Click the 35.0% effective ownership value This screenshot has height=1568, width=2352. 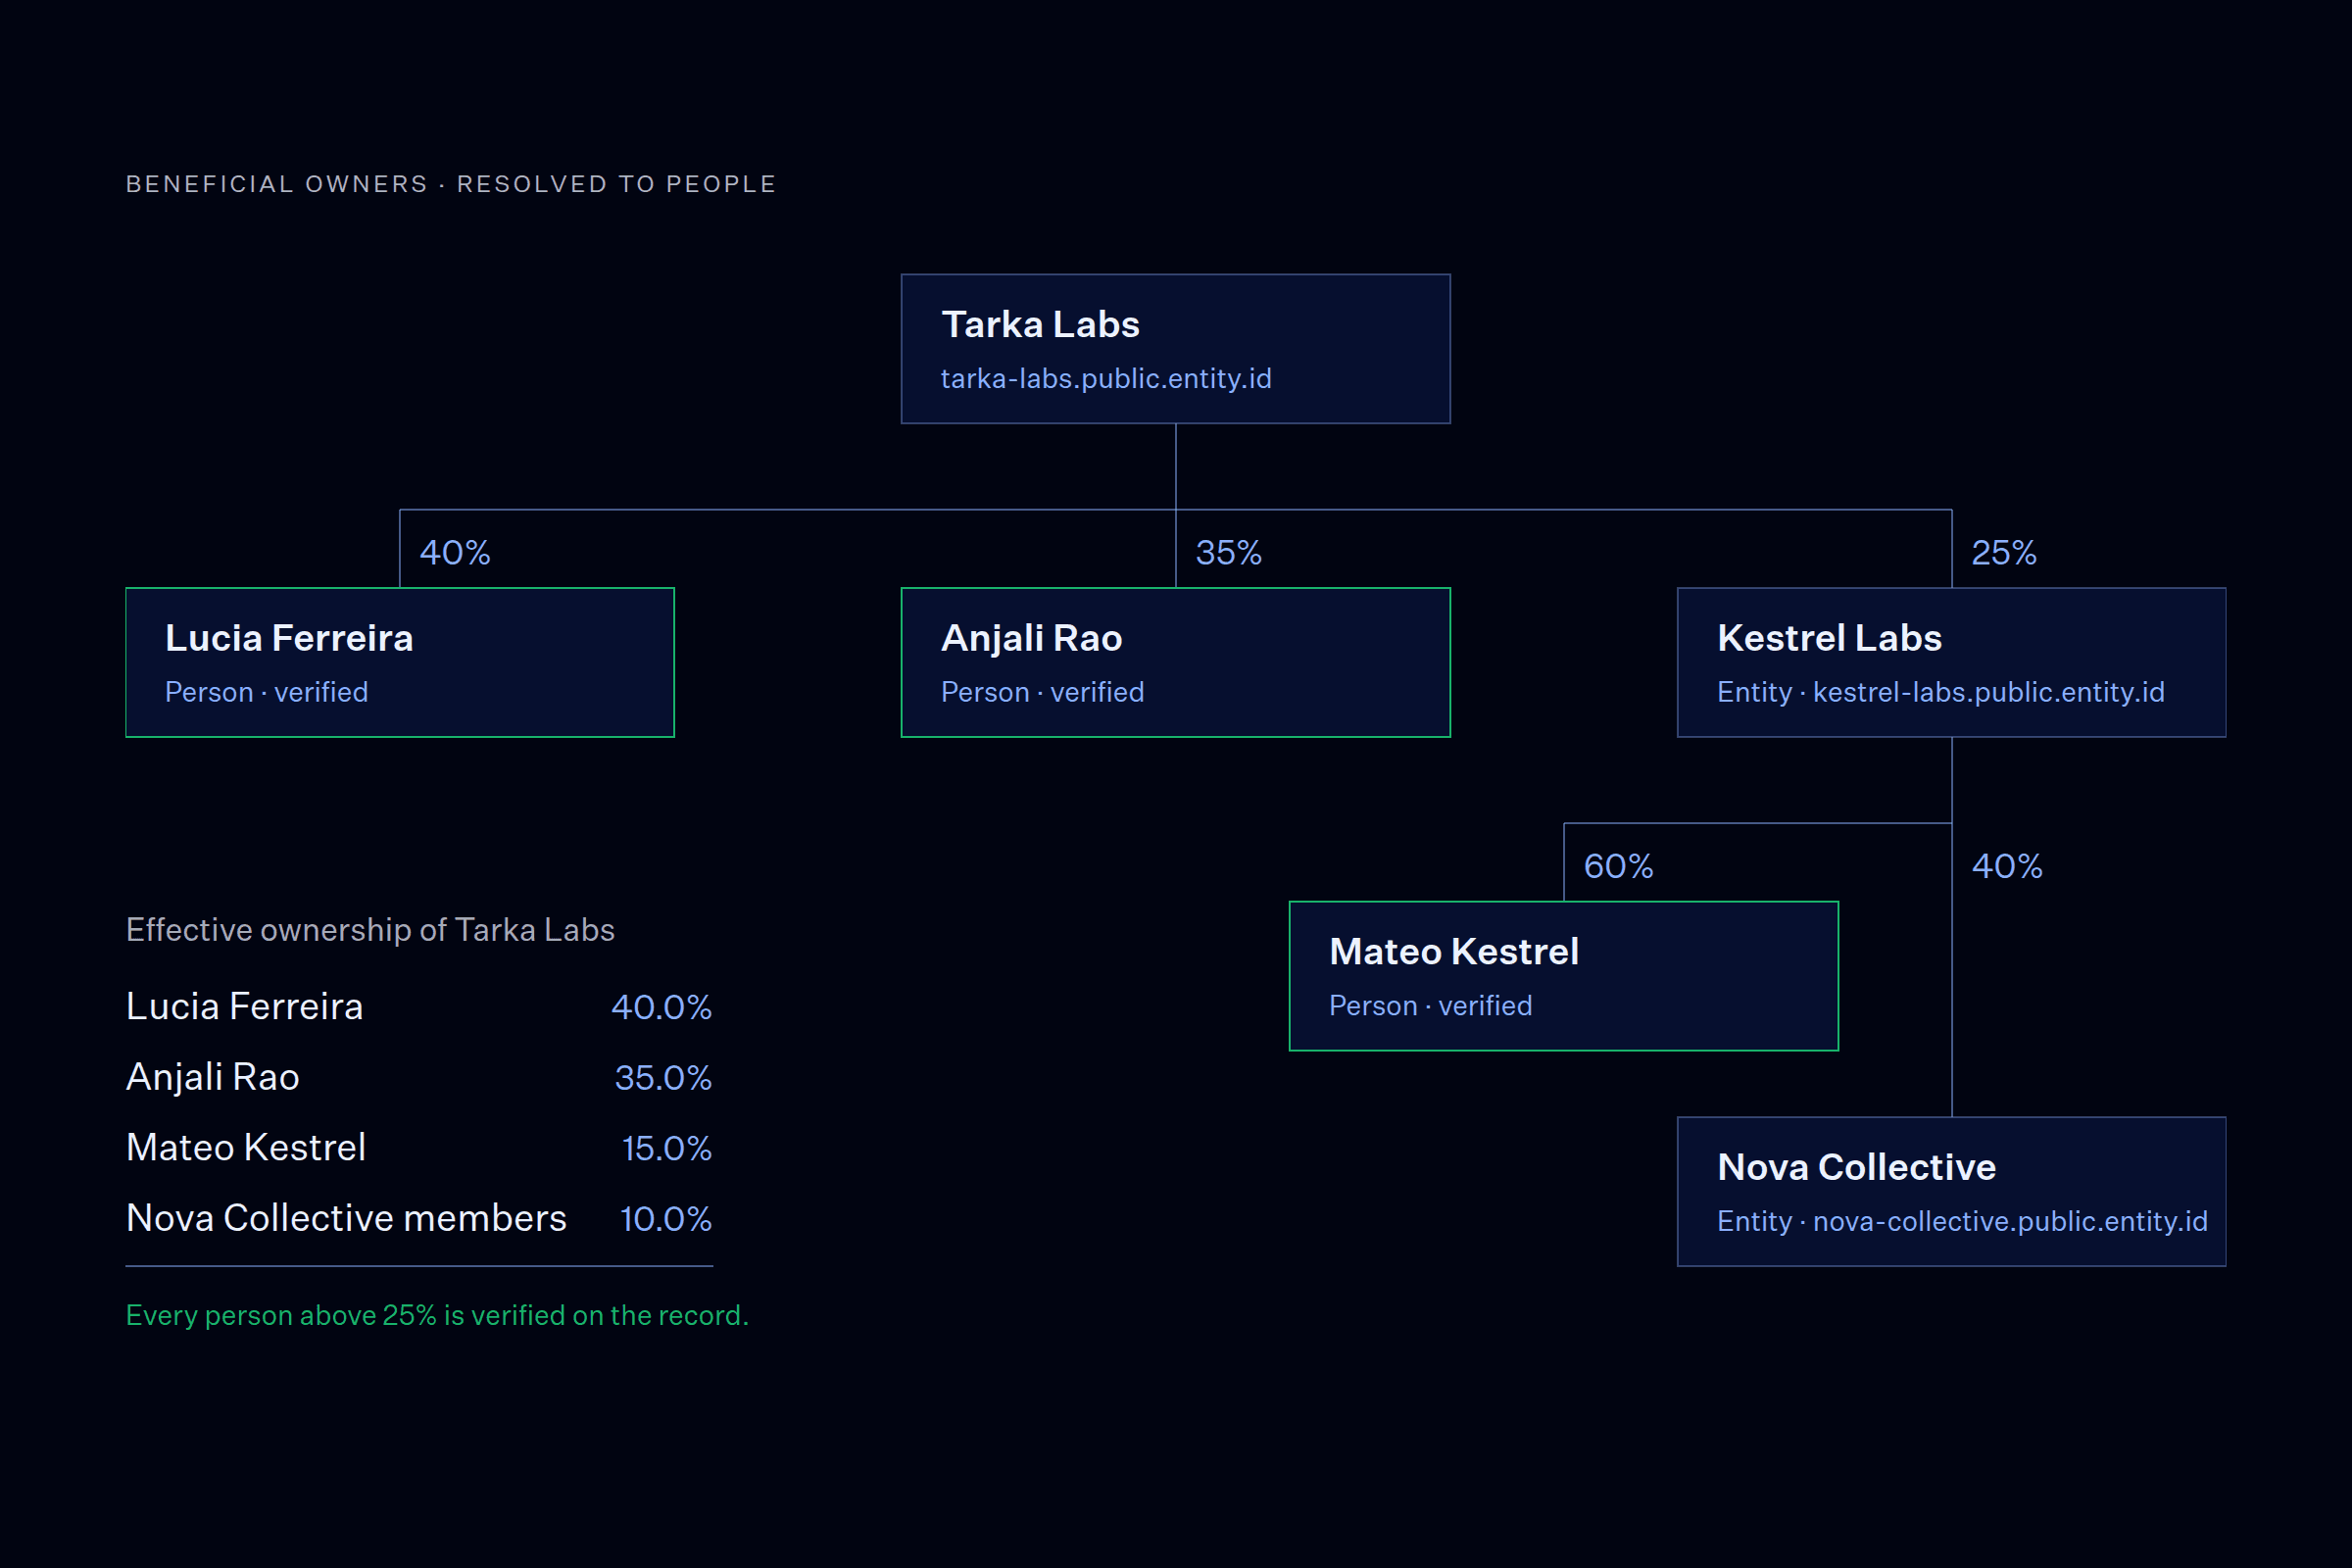663,1078
